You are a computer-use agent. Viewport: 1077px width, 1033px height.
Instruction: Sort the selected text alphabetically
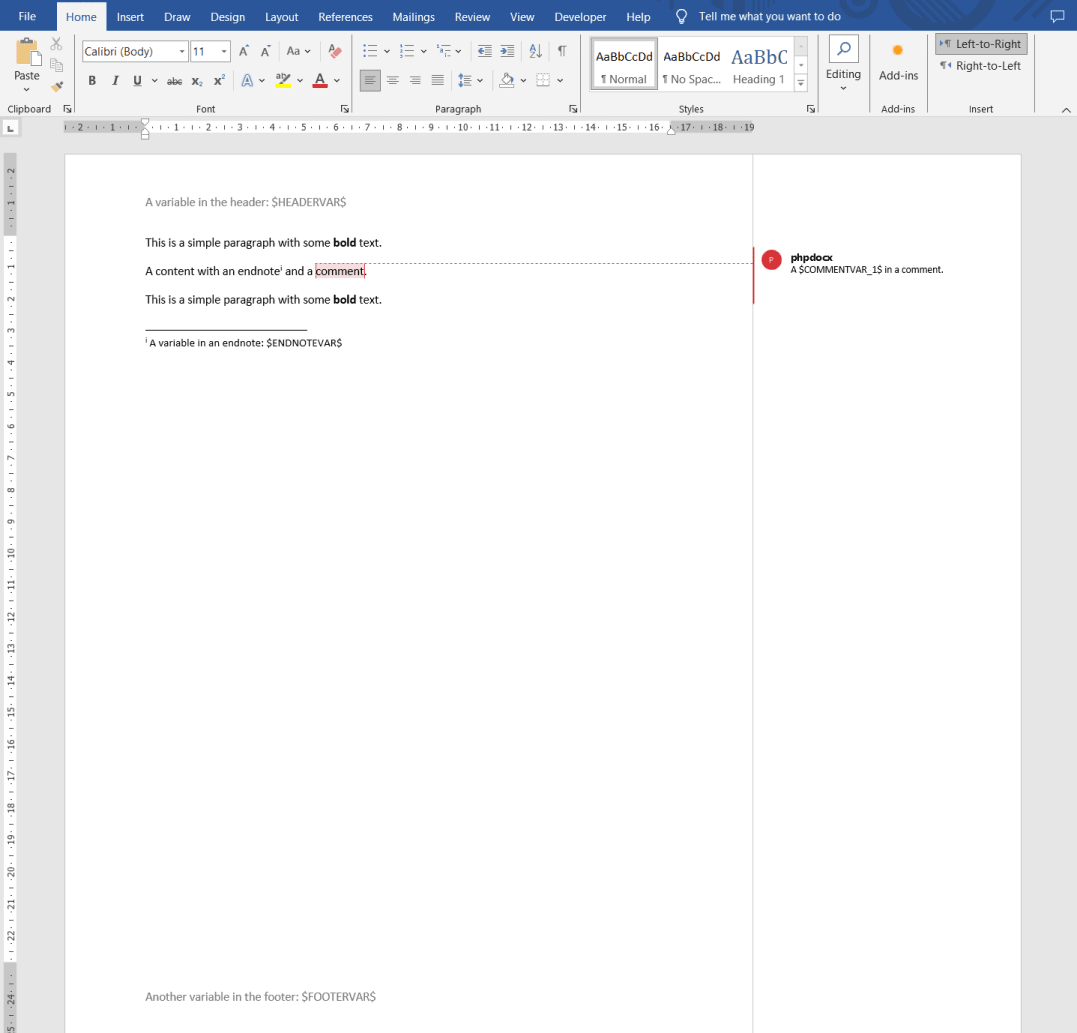(x=536, y=51)
